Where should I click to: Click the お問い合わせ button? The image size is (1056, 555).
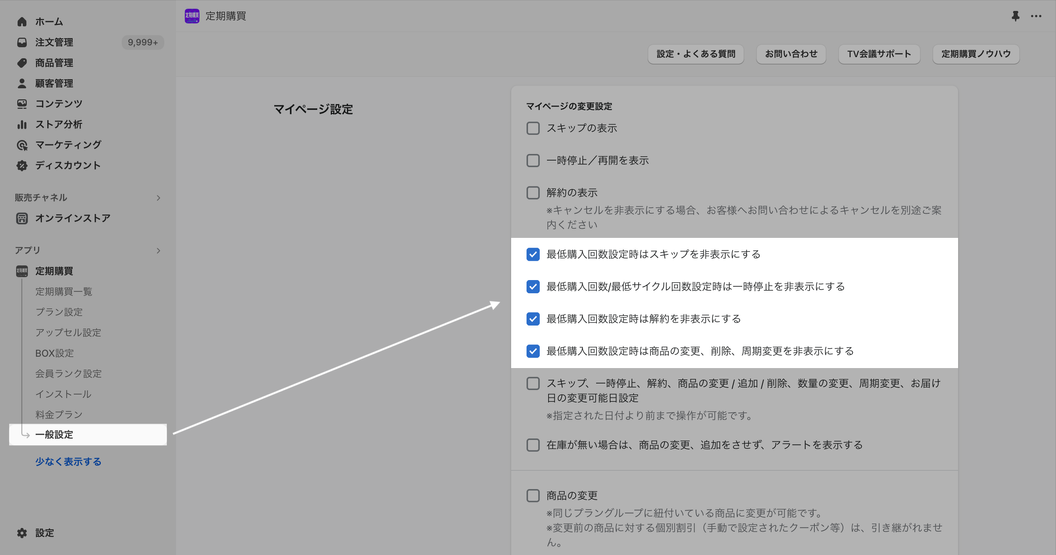tap(791, 54)
